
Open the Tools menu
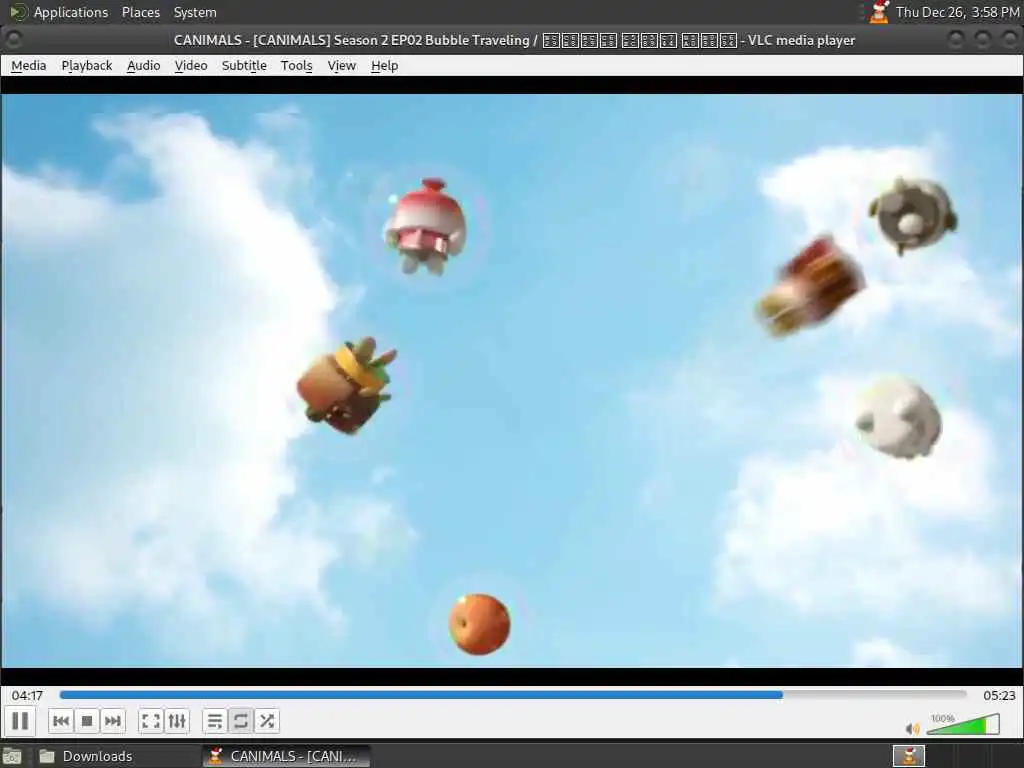[296, 65]
